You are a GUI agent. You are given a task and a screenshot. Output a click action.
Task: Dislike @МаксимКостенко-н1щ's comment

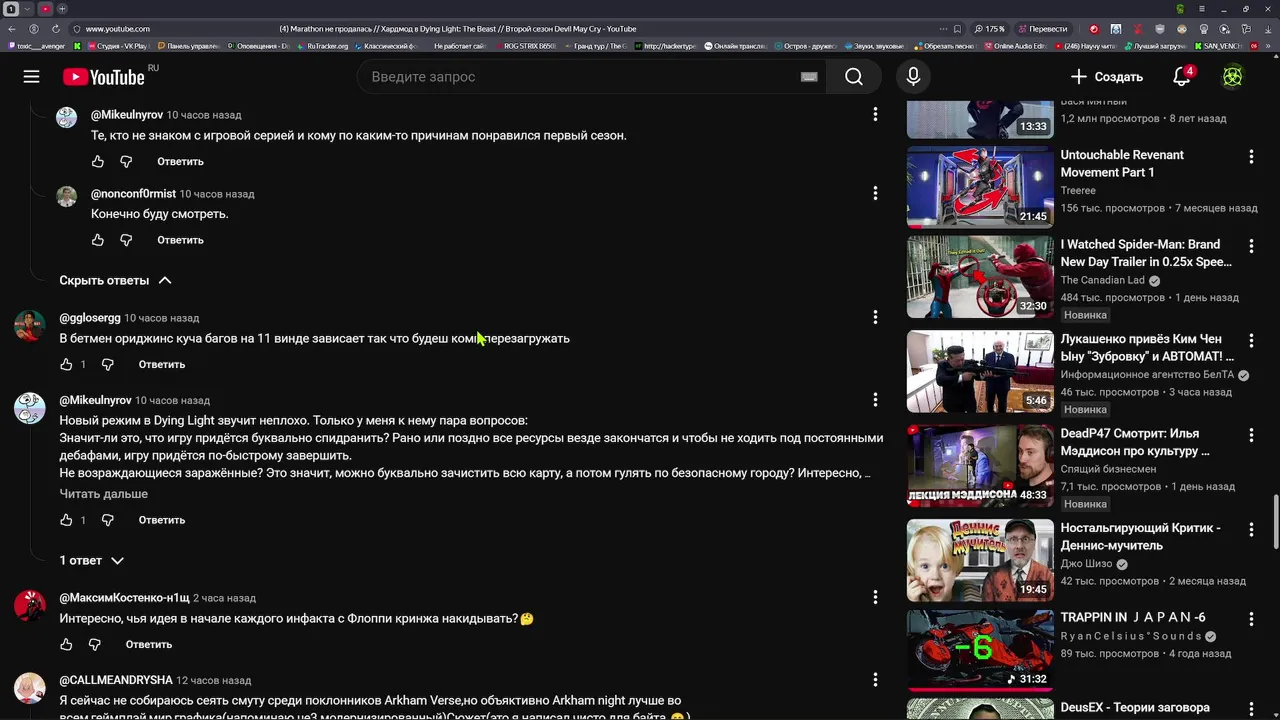(94, 644)
